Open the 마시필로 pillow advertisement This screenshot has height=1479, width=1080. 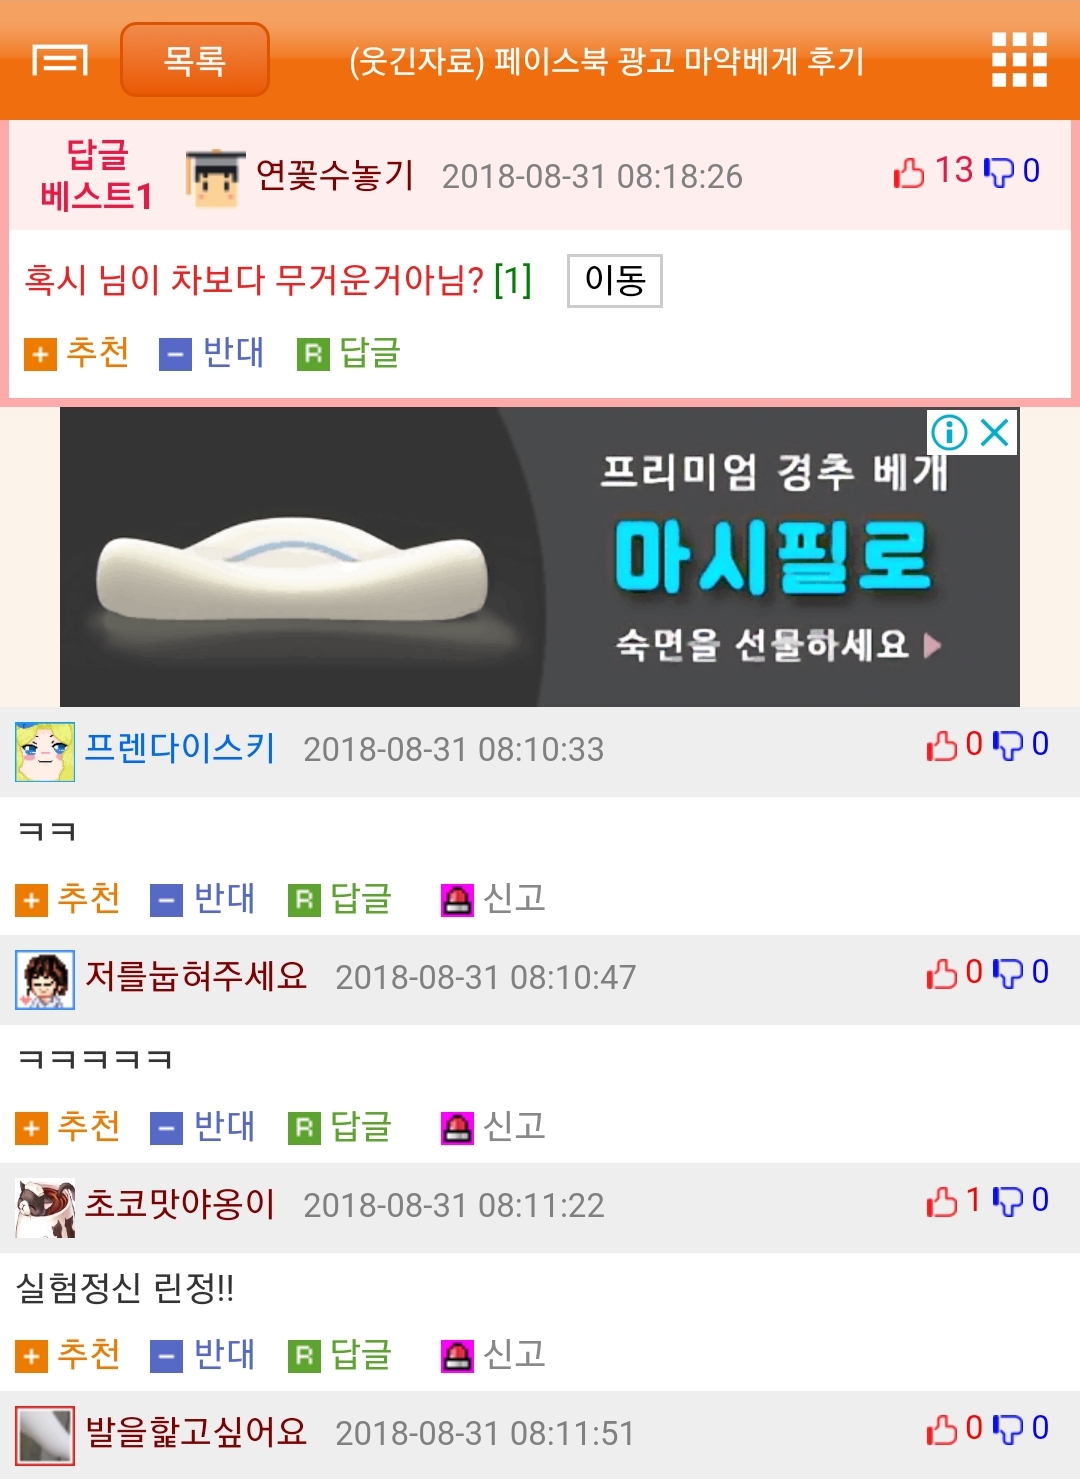point(540,556)
